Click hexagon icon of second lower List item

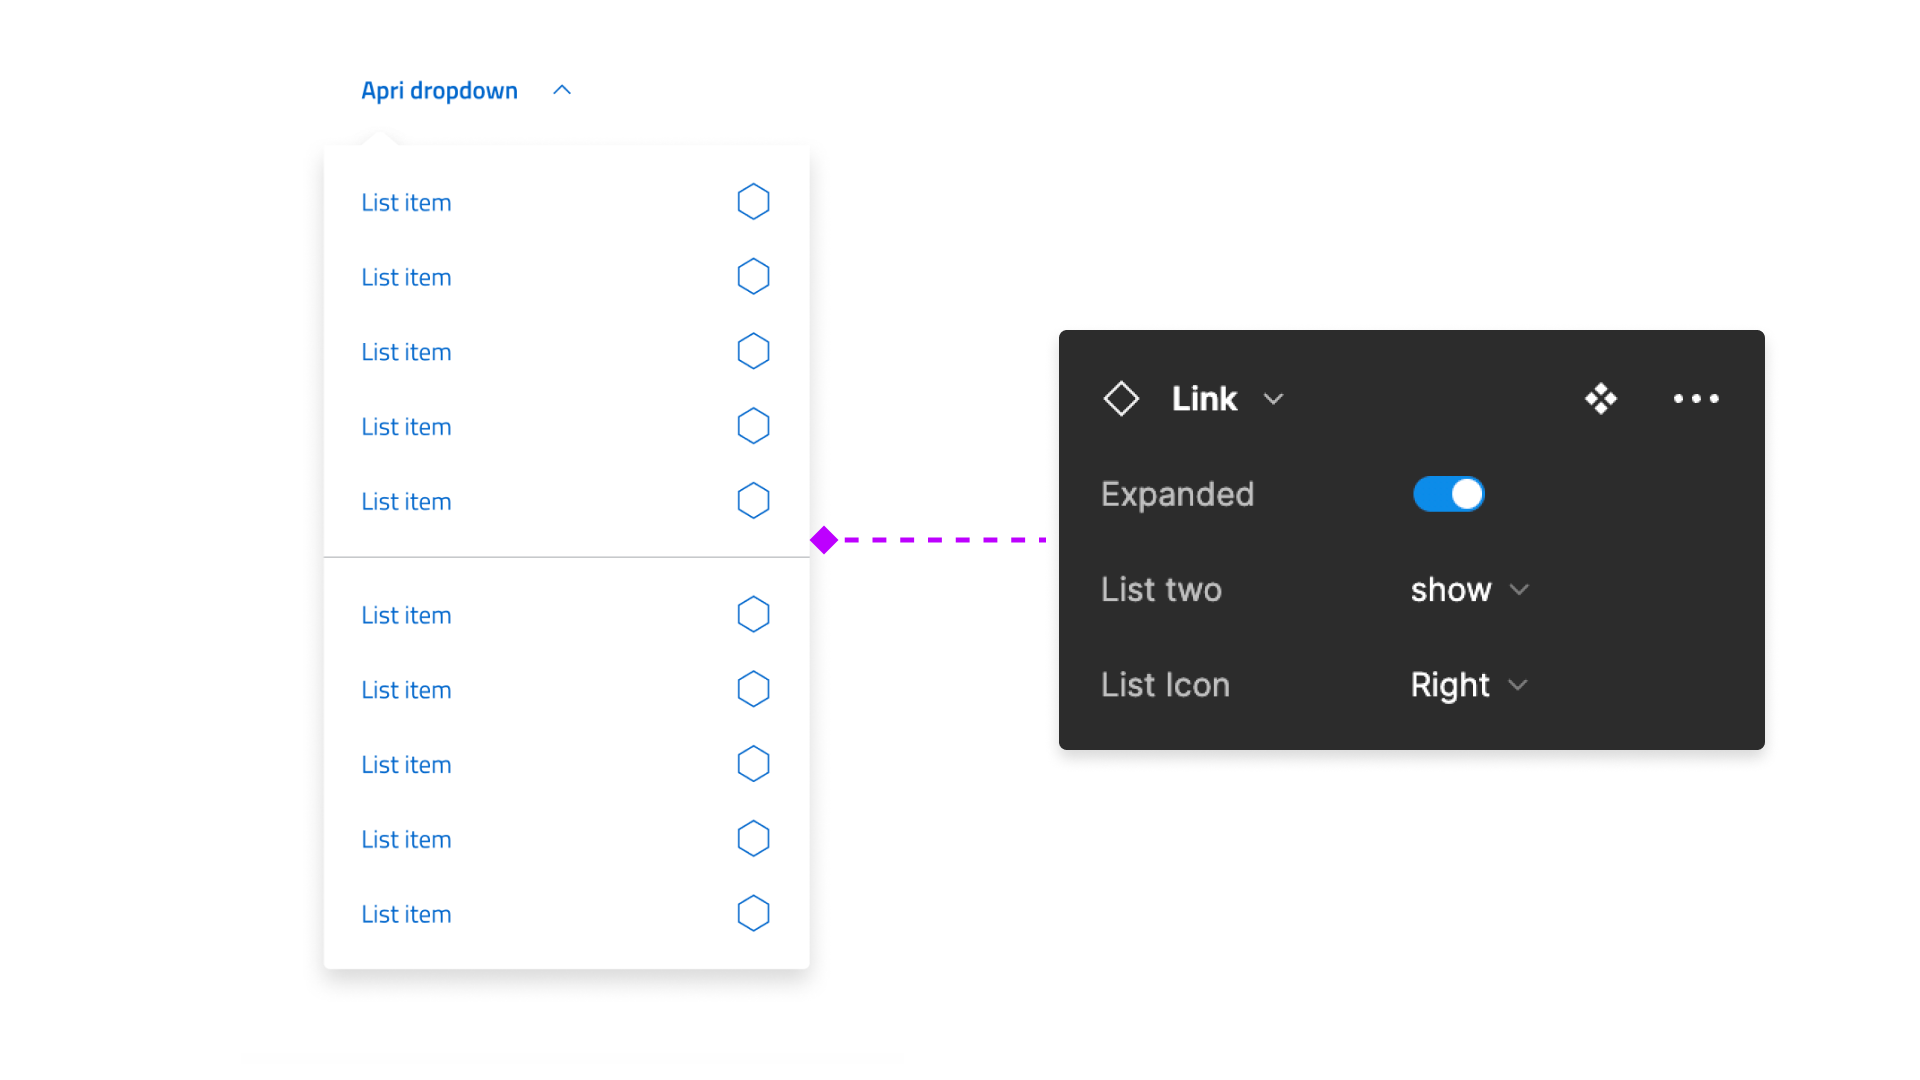pyautogui.click(x=753, y=689)
